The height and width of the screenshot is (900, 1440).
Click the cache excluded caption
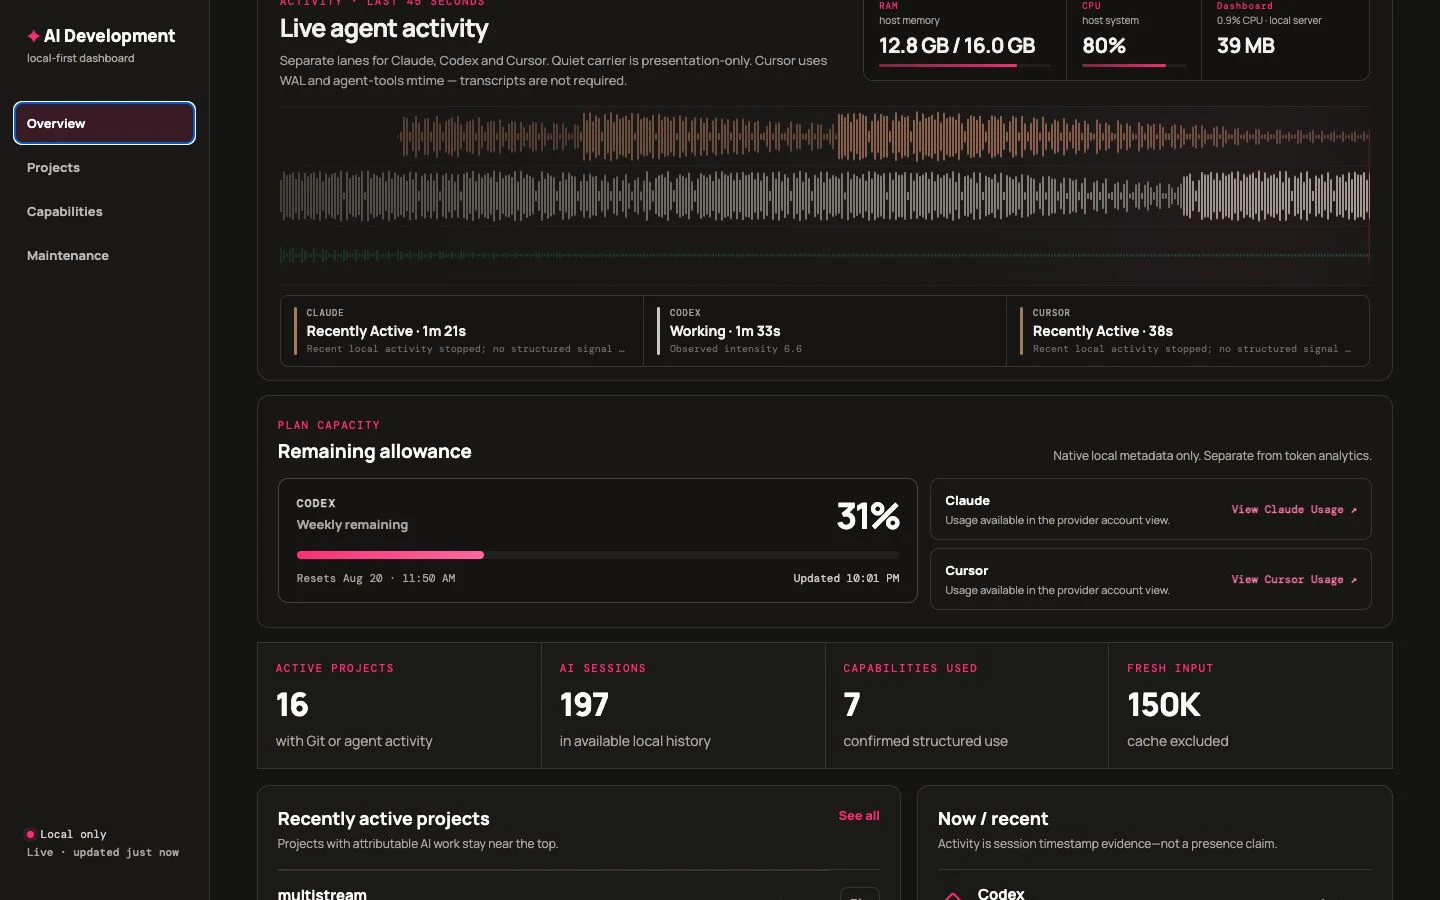(x=1178, y=741)
